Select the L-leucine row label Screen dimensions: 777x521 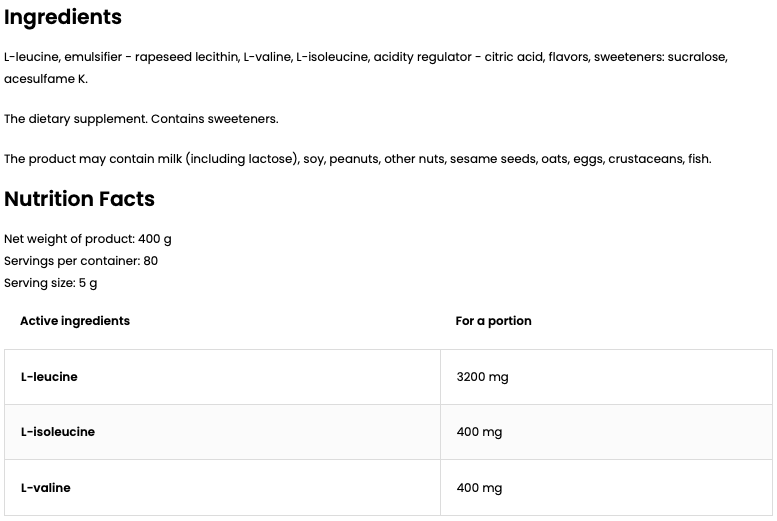pyautogui.click(x=49, y=377)
